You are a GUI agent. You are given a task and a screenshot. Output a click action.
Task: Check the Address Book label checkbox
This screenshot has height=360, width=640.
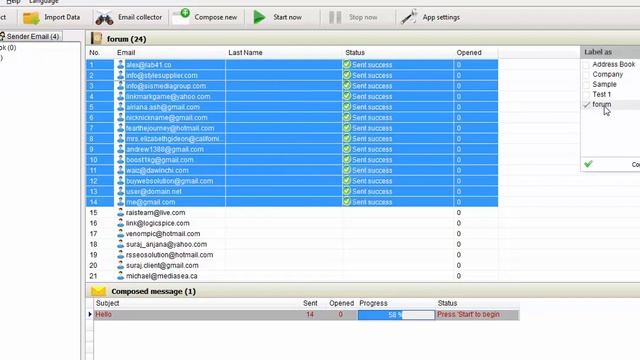click(x=586, y=64)
